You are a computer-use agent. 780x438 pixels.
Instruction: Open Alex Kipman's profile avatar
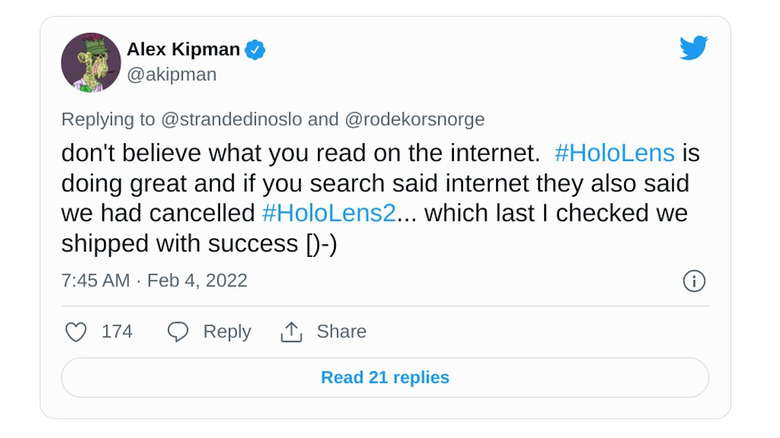click(x=91, y=63)
